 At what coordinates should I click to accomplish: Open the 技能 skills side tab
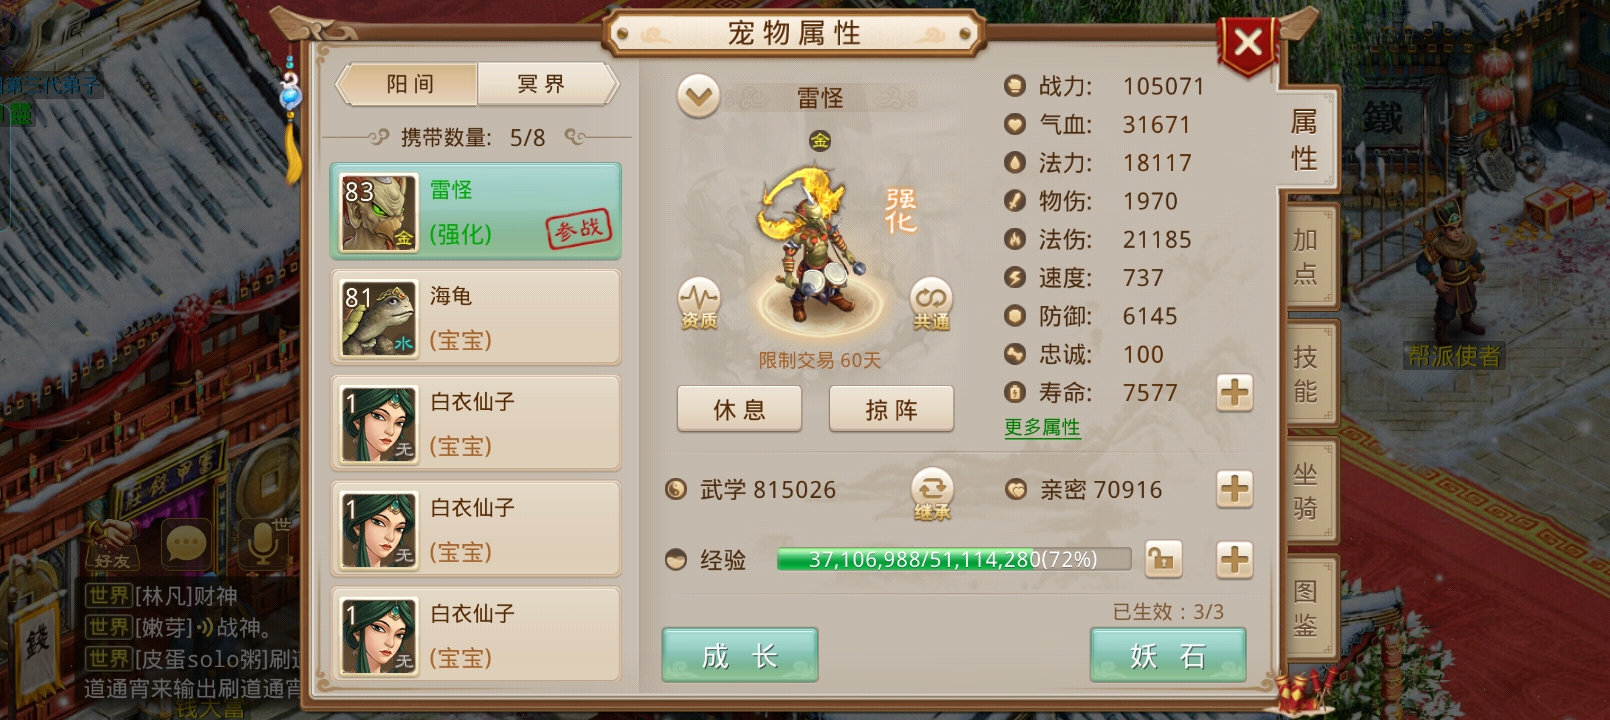[1307, 373]
